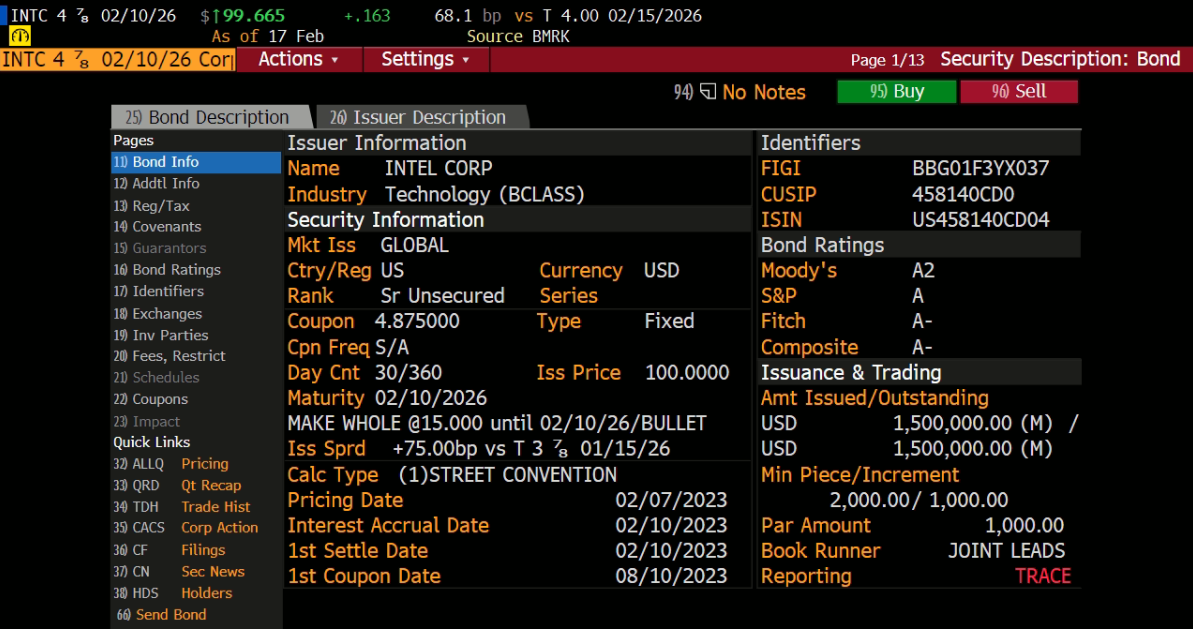1193x629 pixels.
Task: Open the Identifiers page in sidebar
Action: (158, 291)
